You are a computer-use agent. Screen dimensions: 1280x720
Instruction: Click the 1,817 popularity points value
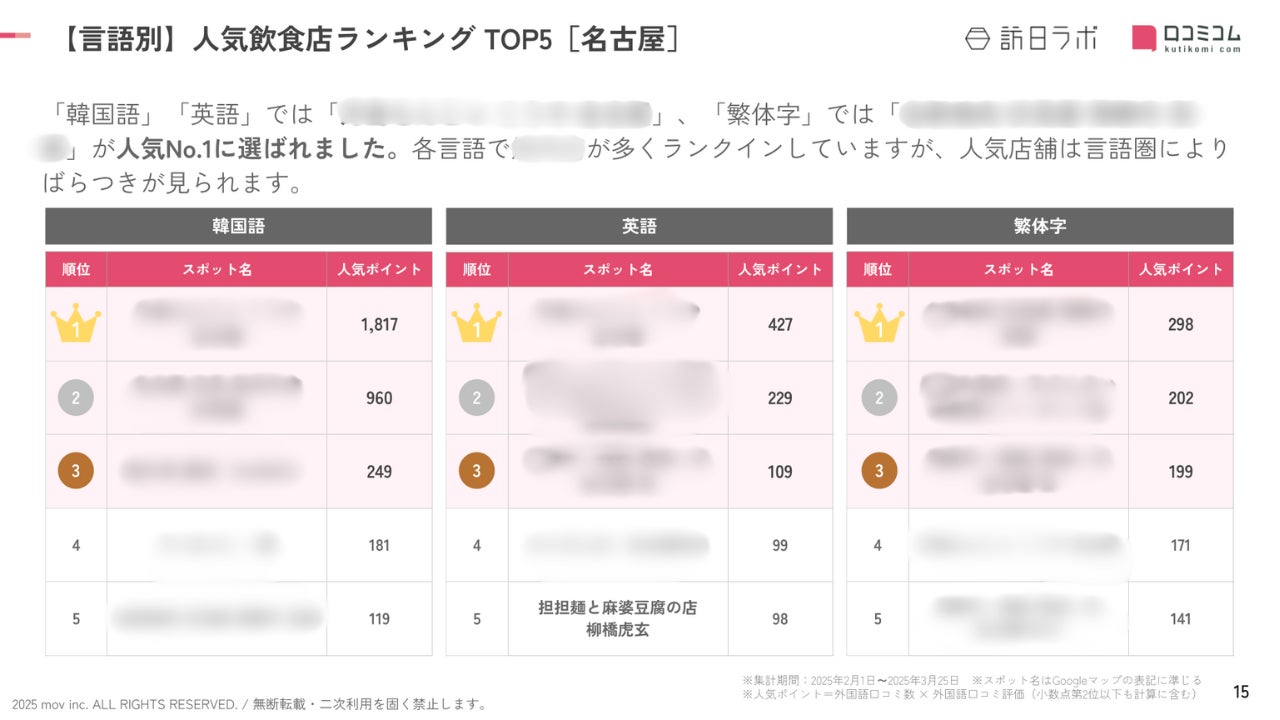(379, 324)
